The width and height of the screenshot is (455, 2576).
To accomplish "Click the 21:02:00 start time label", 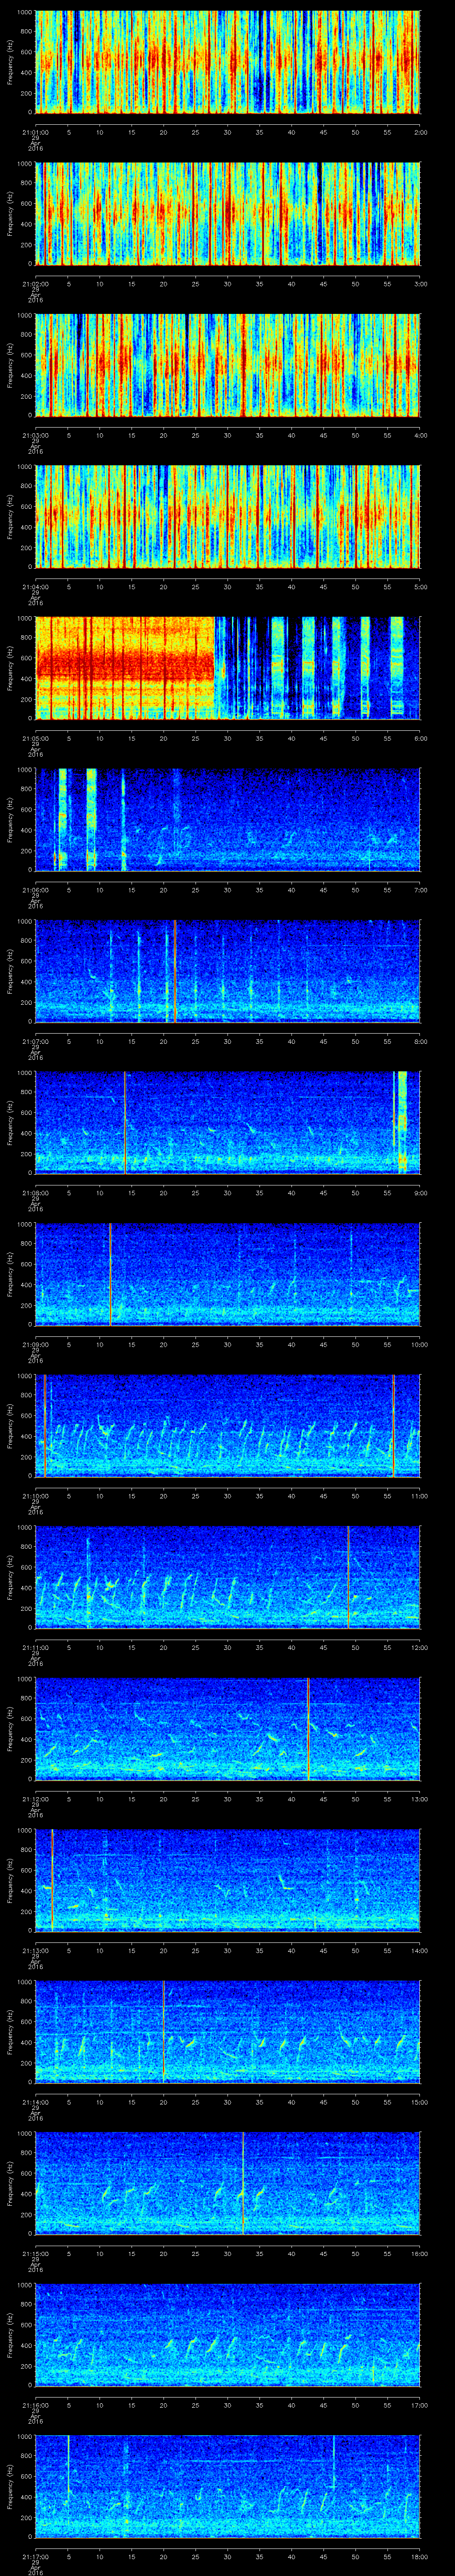I will [x=35, y=284].
